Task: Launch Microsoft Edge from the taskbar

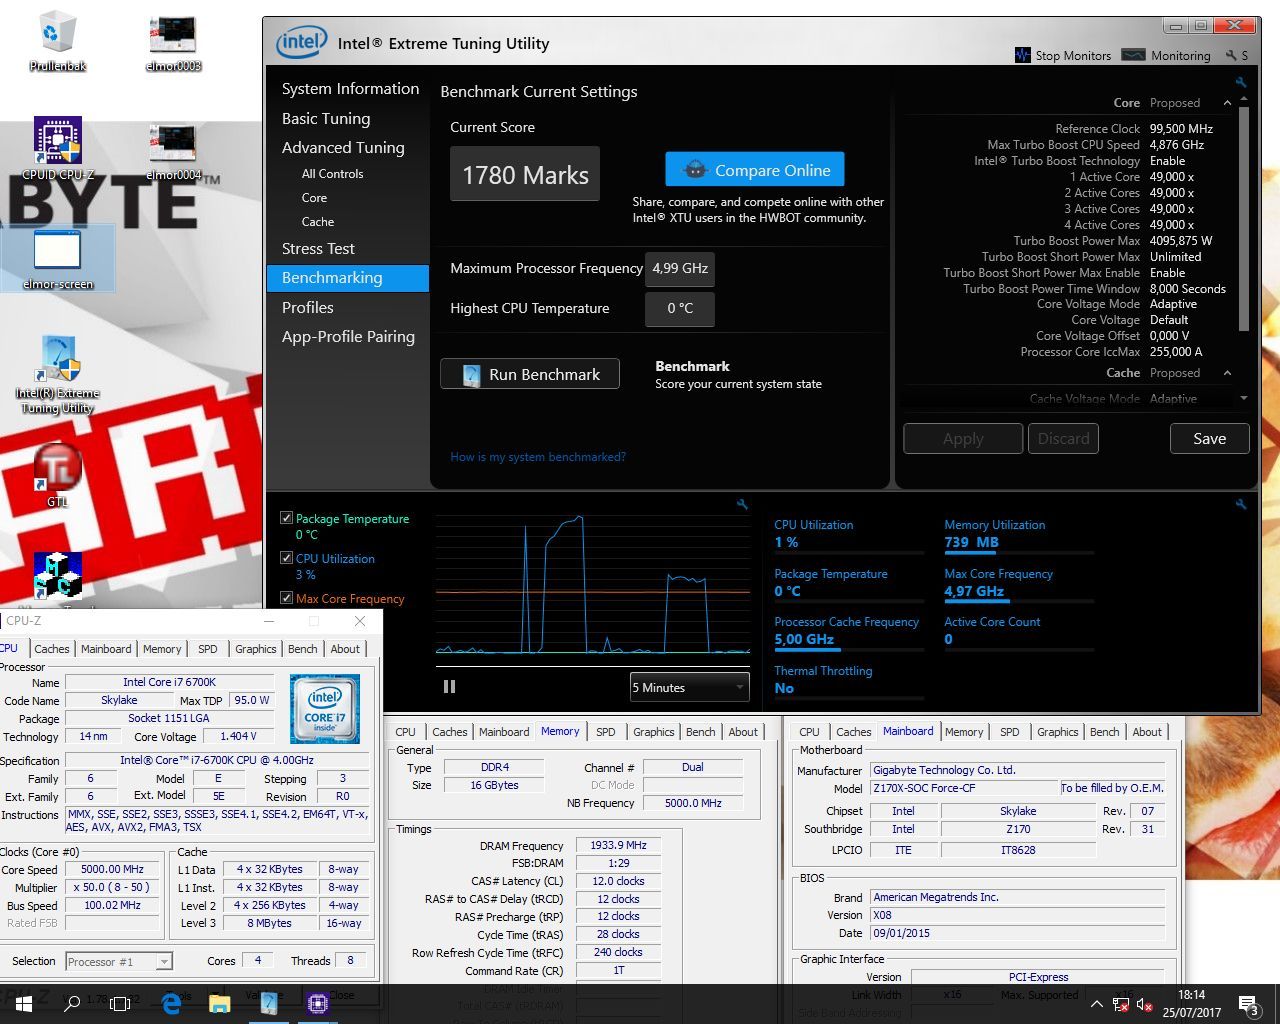Action: tap(171, 1003)
